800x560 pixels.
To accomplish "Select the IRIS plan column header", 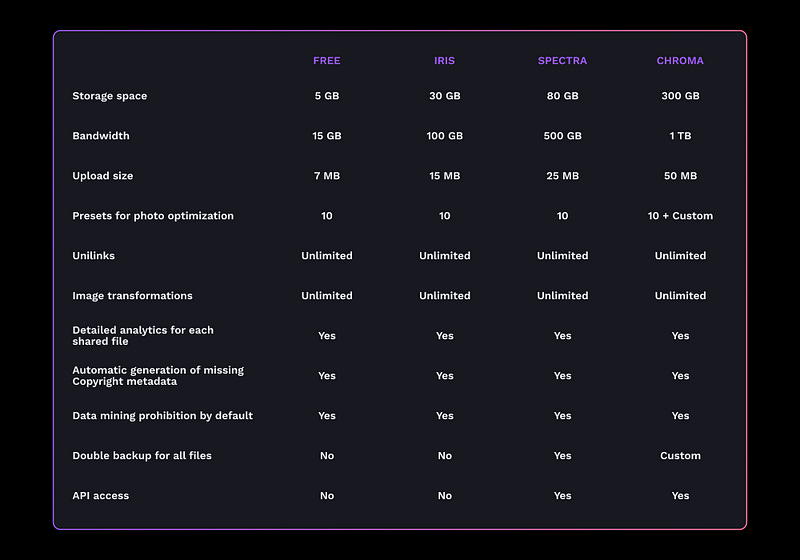I will pyautogui.click(x=444, y=61).
